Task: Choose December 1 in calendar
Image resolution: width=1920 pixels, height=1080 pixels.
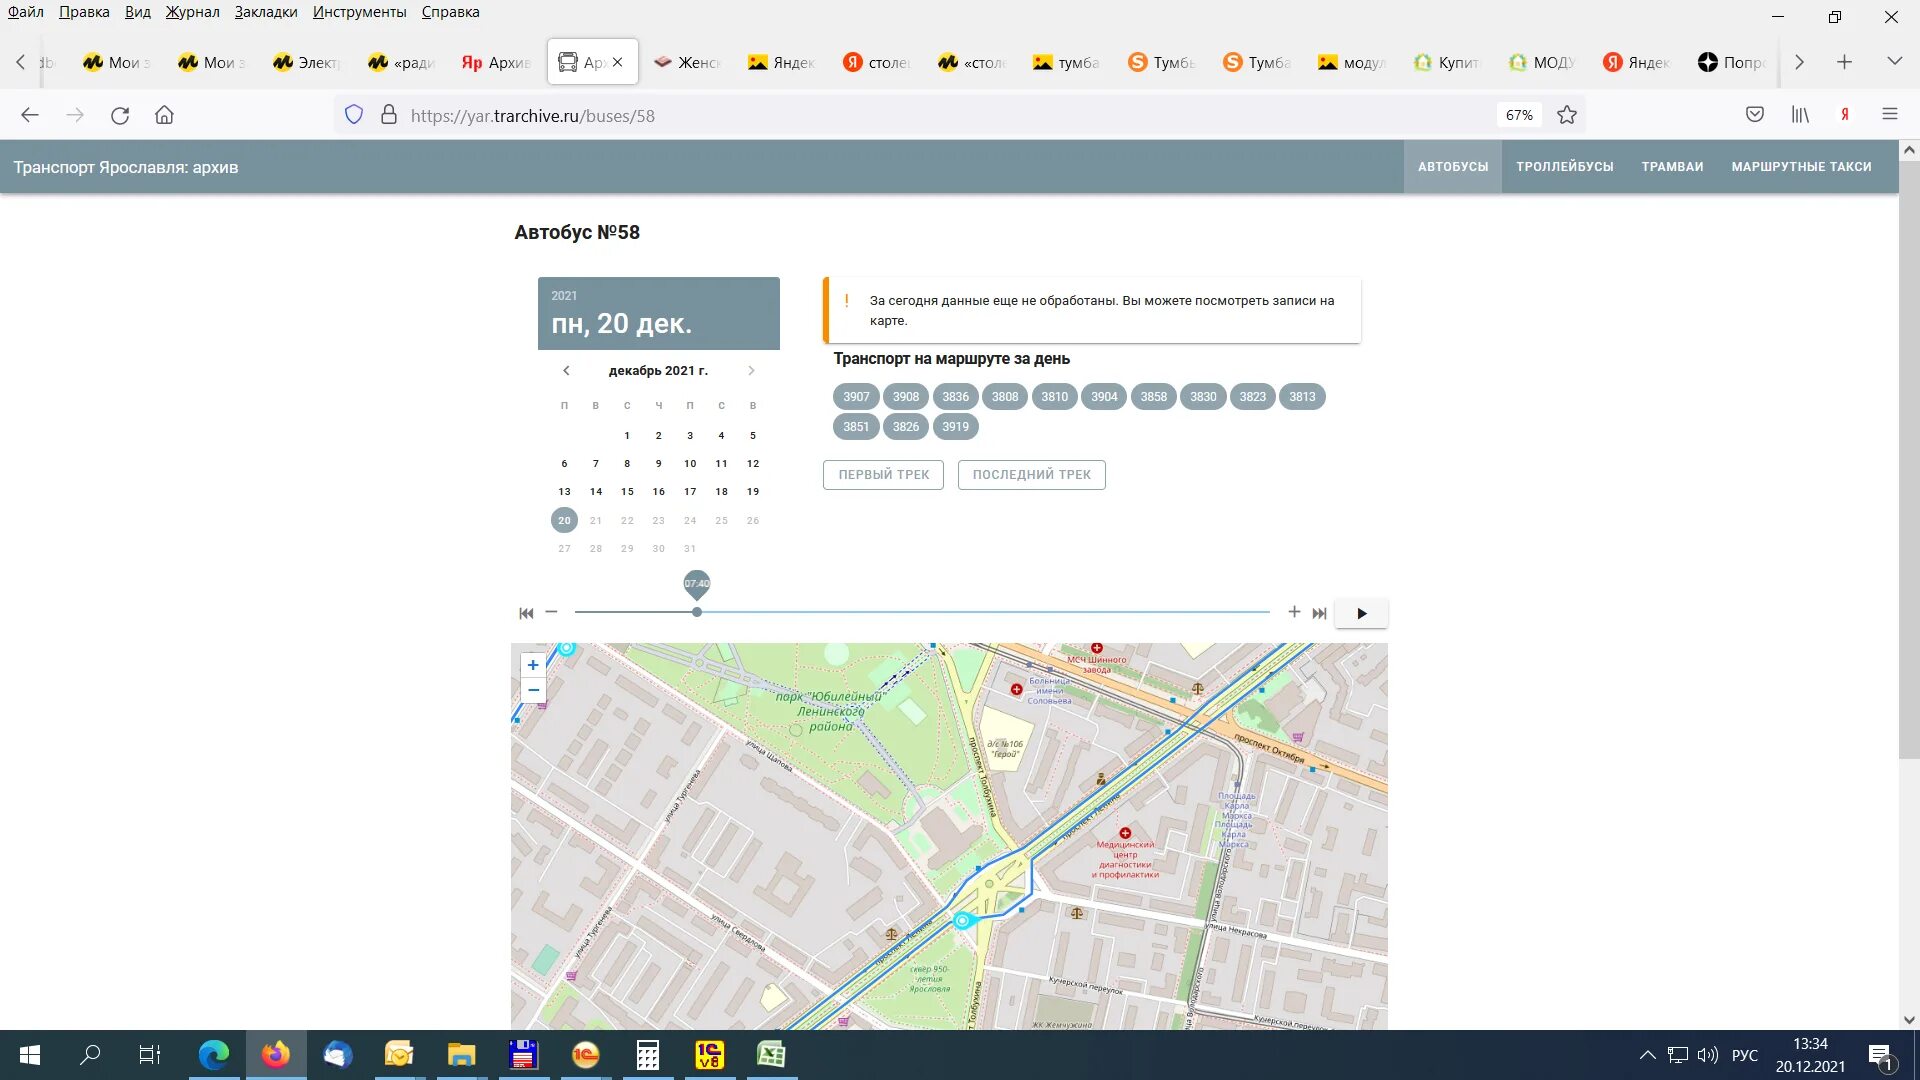Action: 627,436
